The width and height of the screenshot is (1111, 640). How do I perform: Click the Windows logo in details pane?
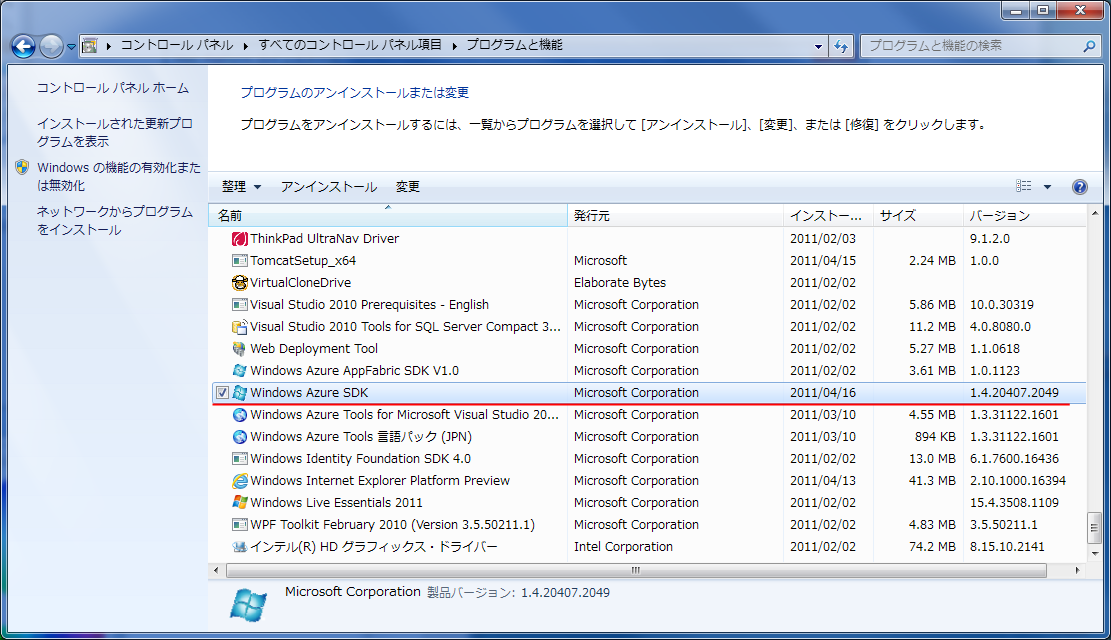click(x=248, y=605)
